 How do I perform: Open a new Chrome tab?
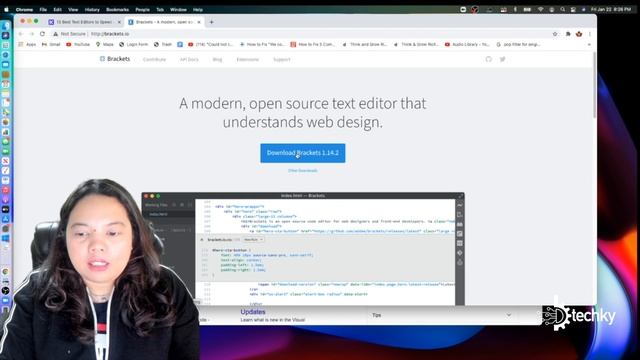[211, 22]
